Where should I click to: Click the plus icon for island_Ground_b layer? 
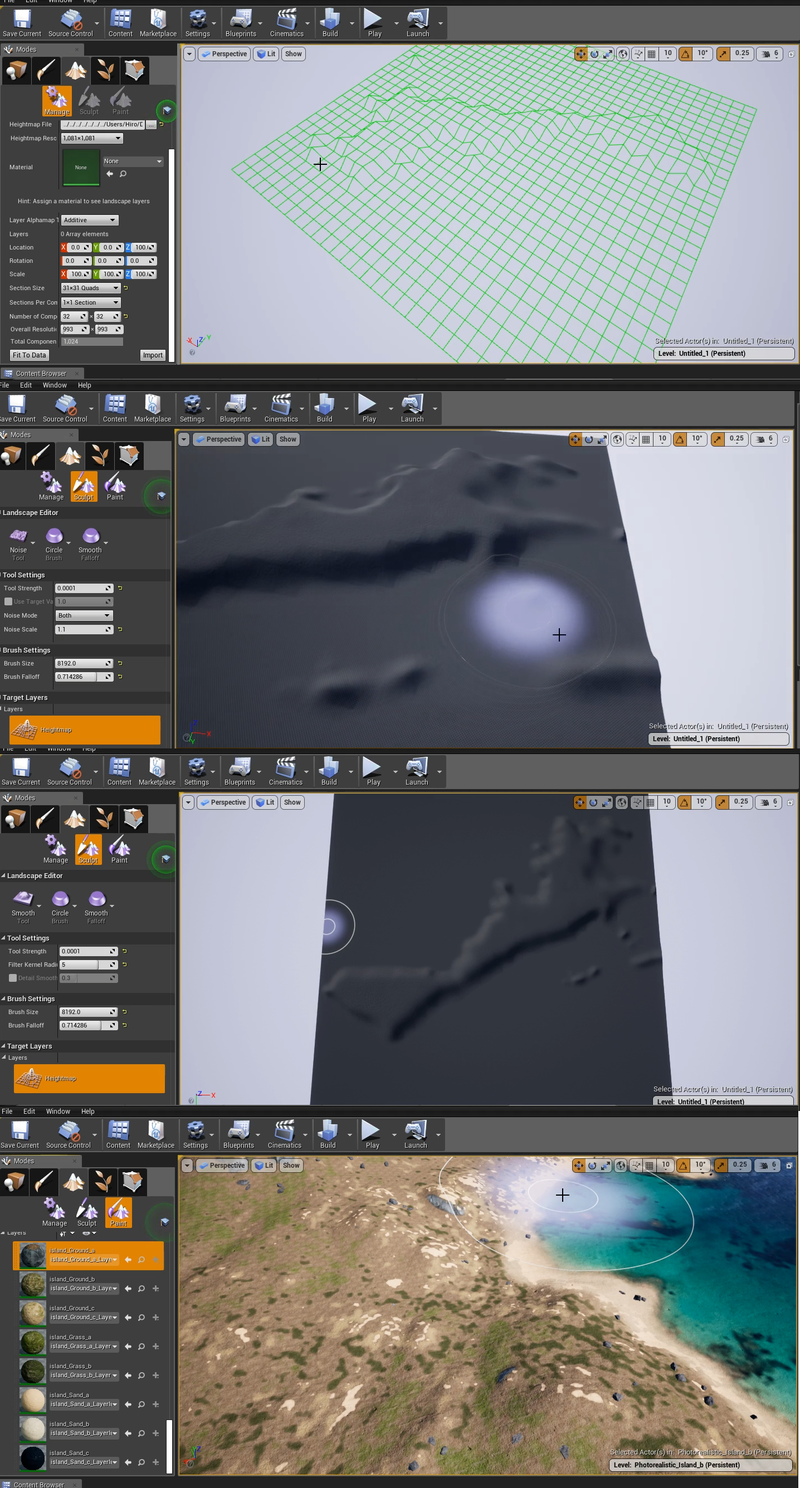click(x=155, y=1289)
